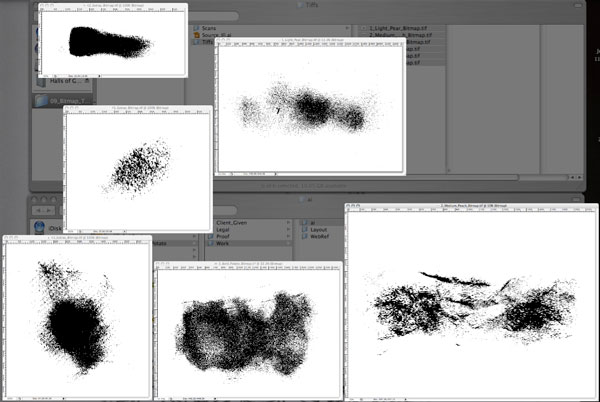Select file 1_Light_Pear_Bitmap.tif
The height and width of the screenshot is (402, 600).
click(x=398, y=28)
